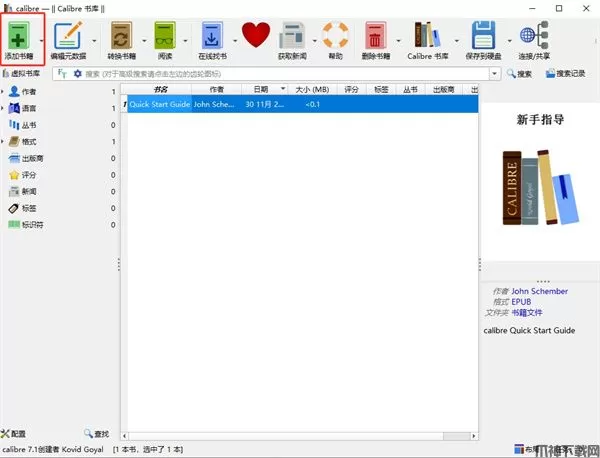Open the Virtual library (虚拟书库) button
600x458 pixels.
21,73
